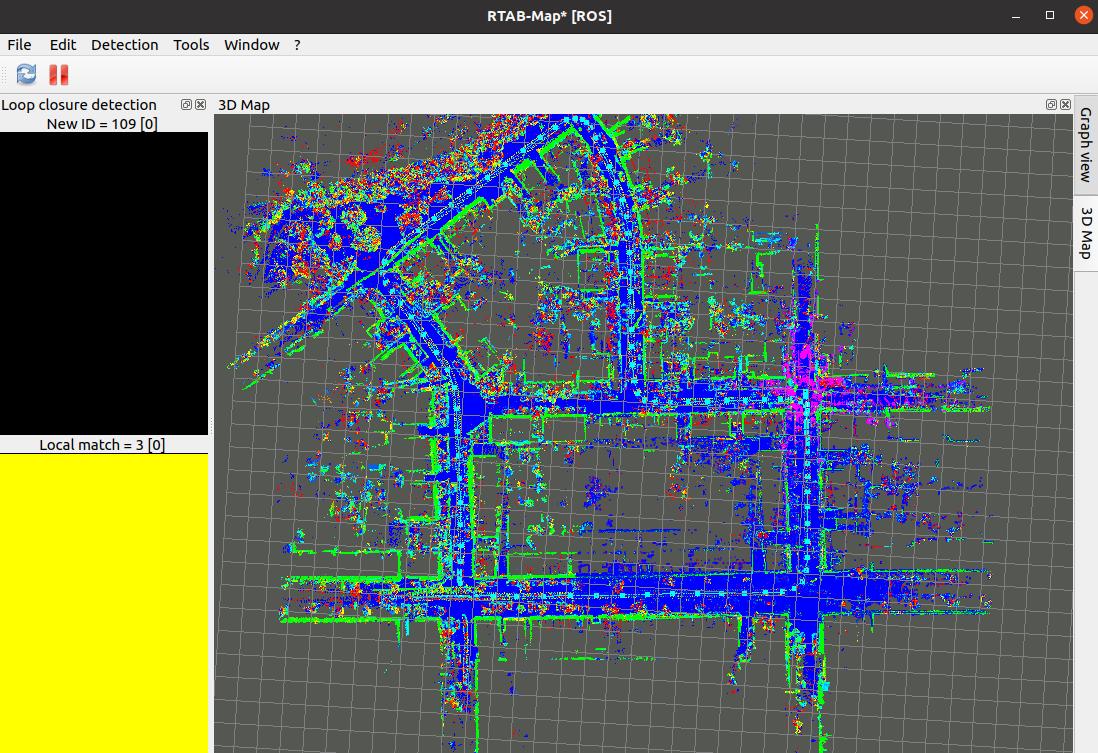Undock the 3D Map panel
Viewport: 1098px width, 753px height.
click(x=1051, y=105)
